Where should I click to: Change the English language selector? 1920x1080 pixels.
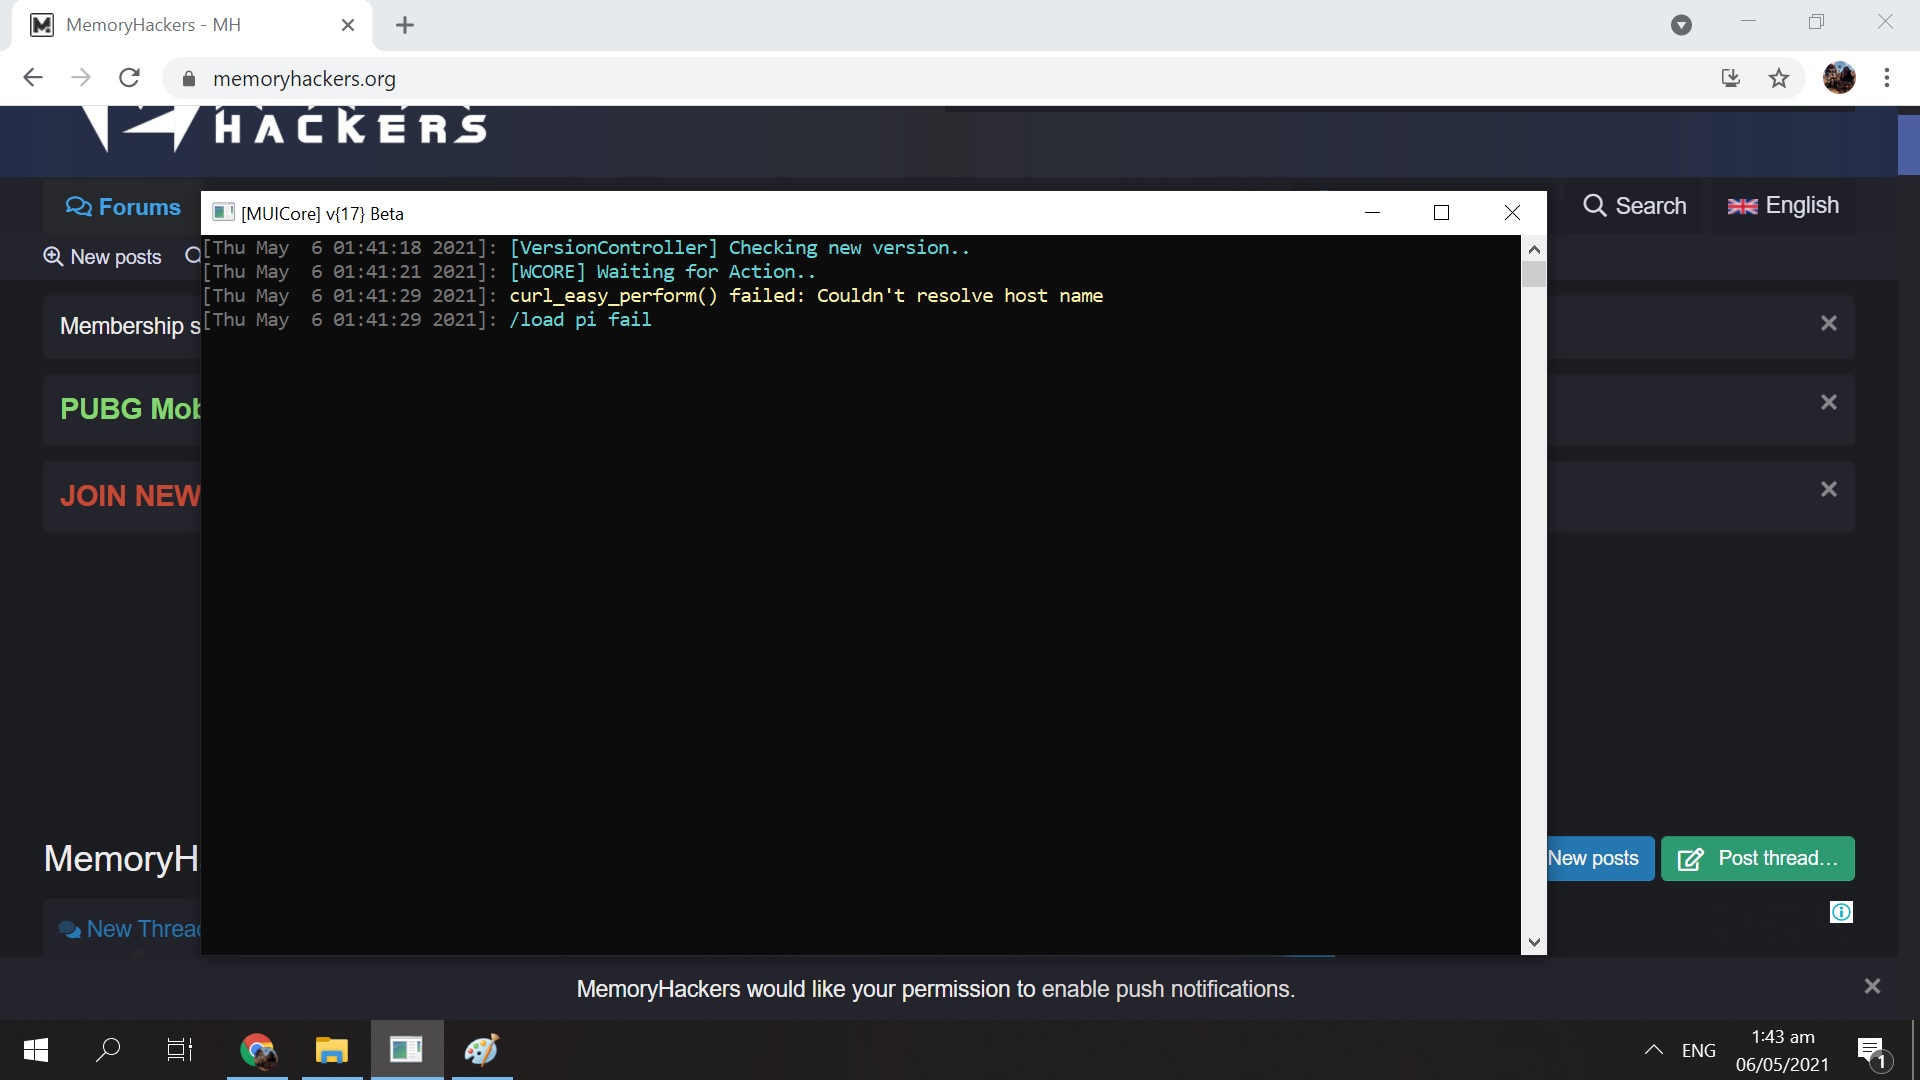pyautogui.click(x=1783, y=206)
